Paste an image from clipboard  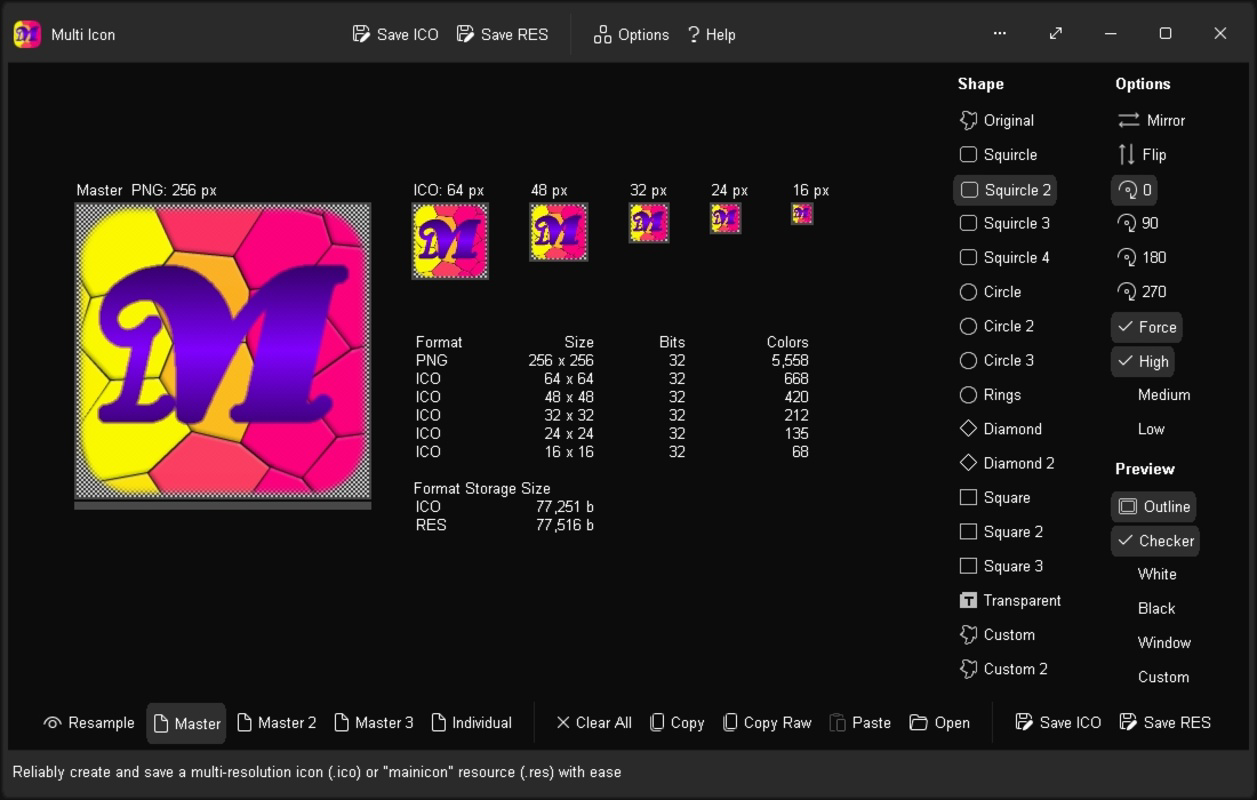(x=860, y=722)
